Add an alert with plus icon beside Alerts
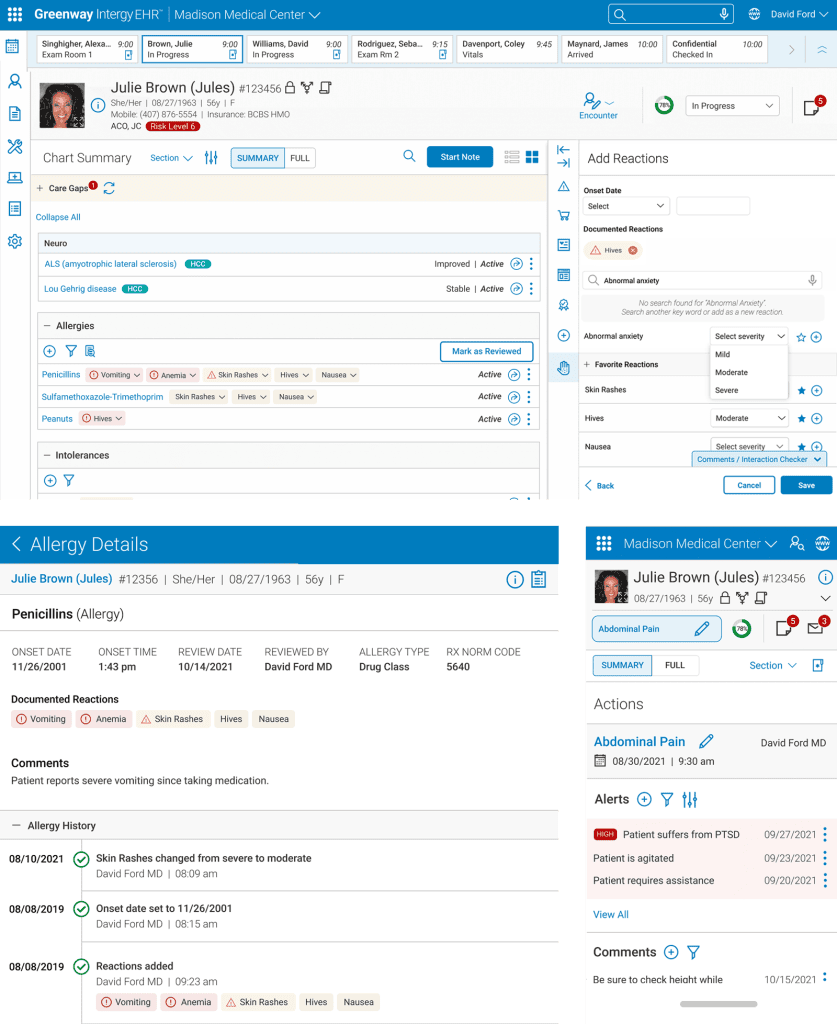 [x=644, y=799]
